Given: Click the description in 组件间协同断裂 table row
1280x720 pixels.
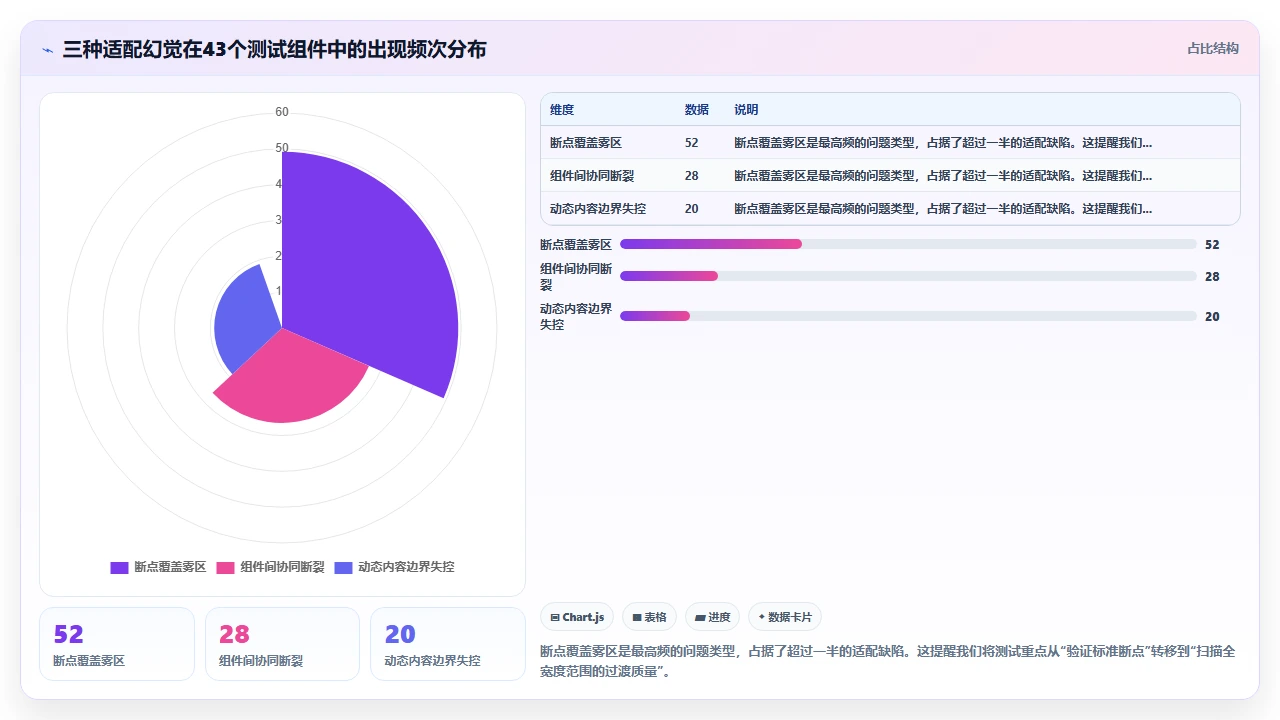Looking at the screenshot, I should (943, 176).
